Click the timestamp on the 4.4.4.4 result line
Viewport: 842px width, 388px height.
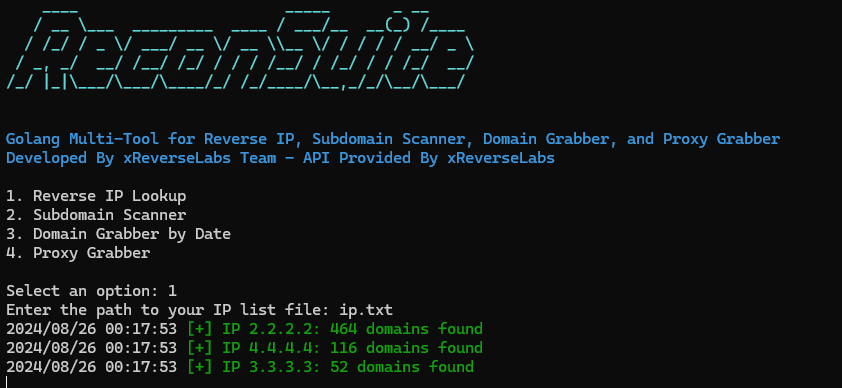tap(91, 348)
